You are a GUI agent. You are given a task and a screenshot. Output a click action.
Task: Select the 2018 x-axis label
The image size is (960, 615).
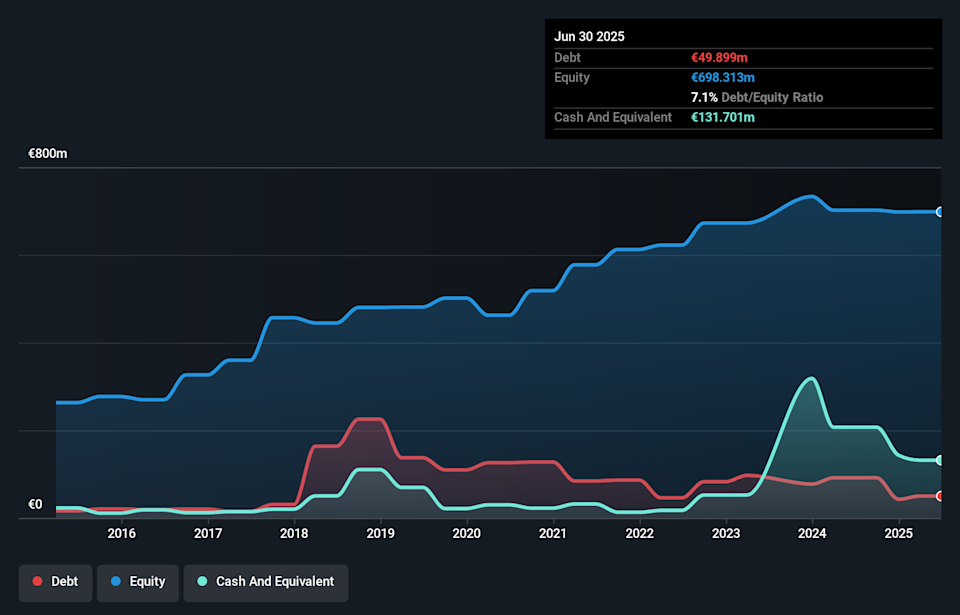[294, 534]
